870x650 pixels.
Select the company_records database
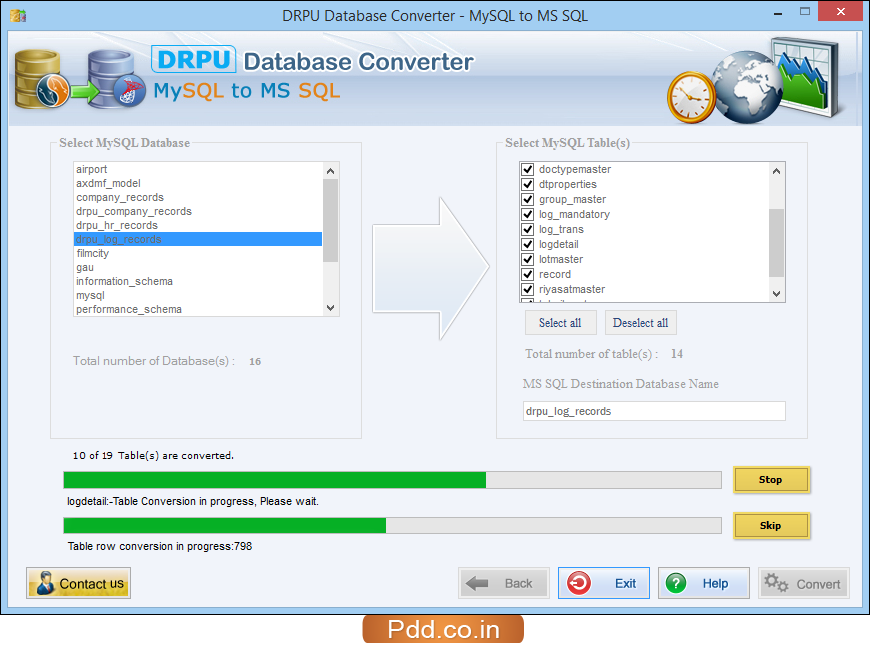pos(198,197)
